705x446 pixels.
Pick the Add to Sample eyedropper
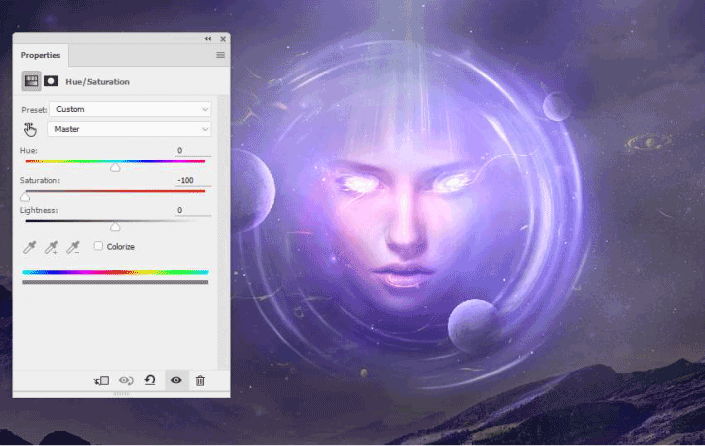[x=51, y=247]
